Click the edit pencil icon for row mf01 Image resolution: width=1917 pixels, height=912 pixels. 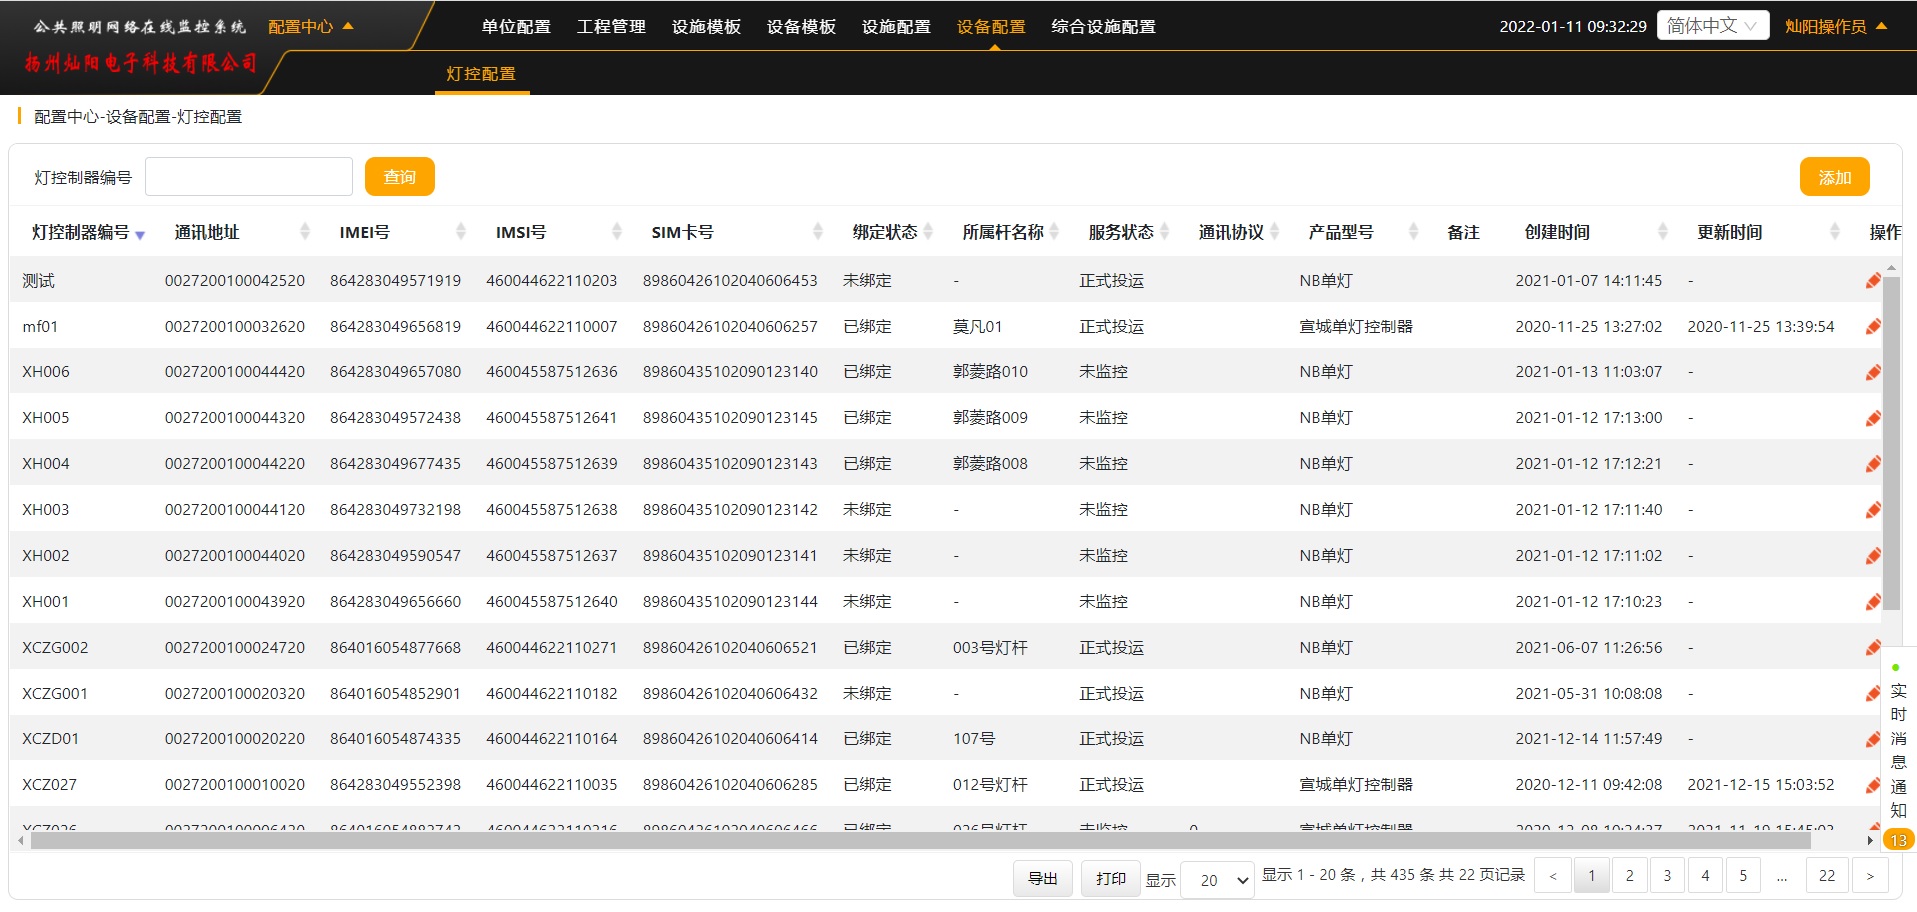tap(1872, 327)
